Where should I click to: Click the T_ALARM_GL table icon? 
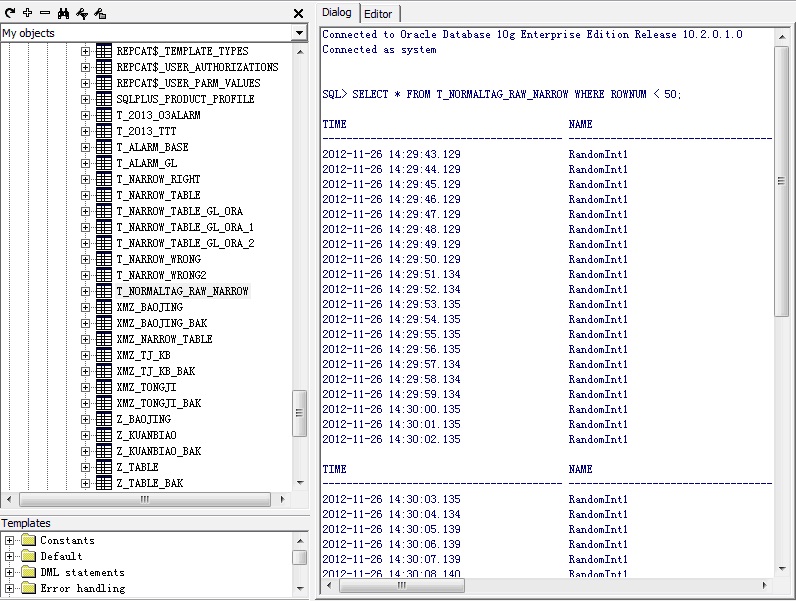pos(104,163)
